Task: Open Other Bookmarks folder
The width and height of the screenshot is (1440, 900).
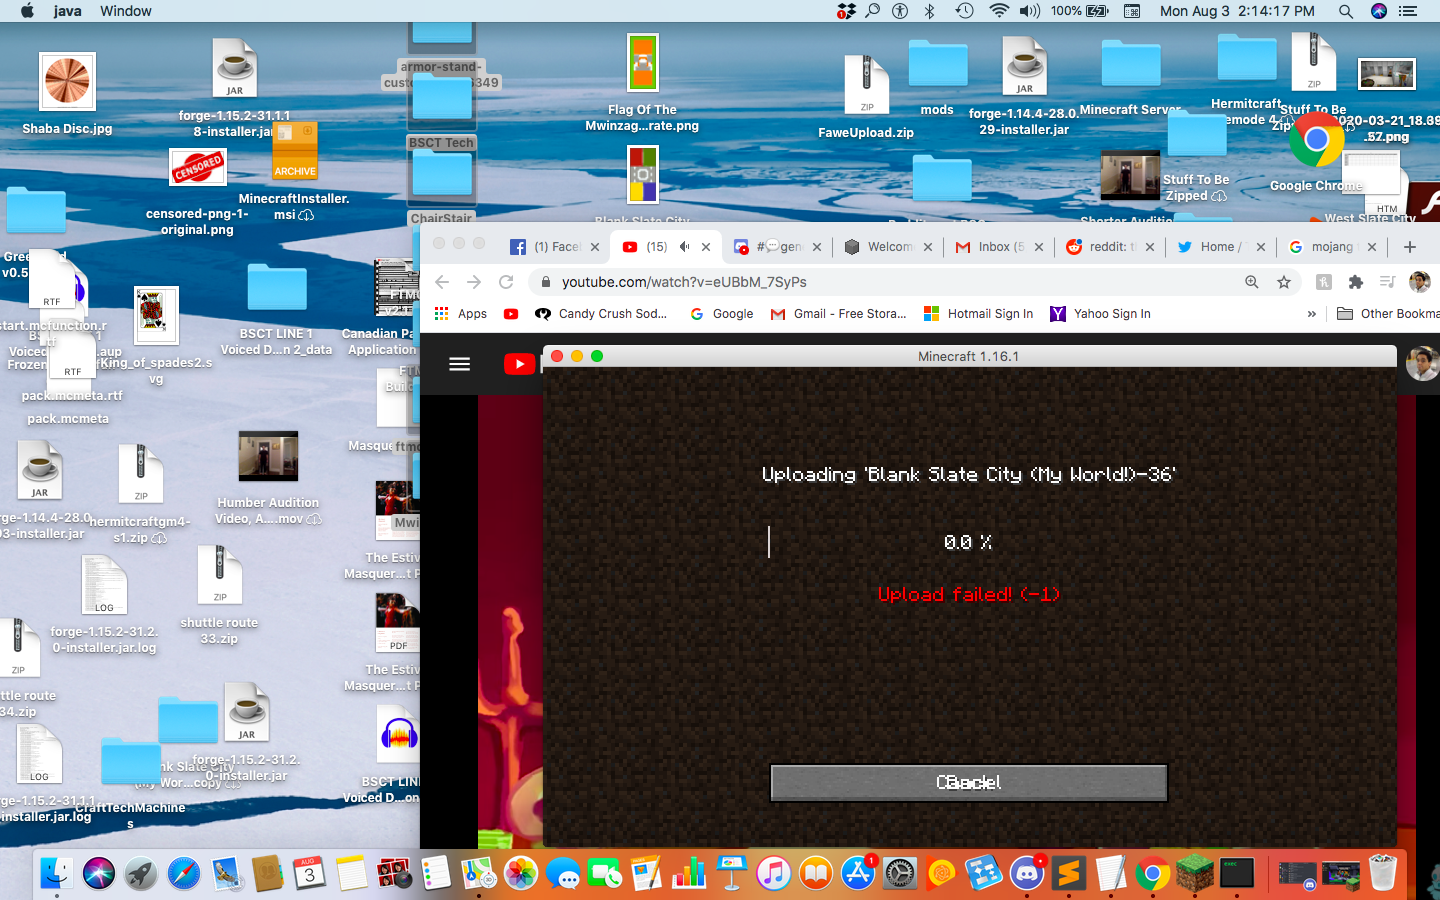Action: [x=1388, y=314]
